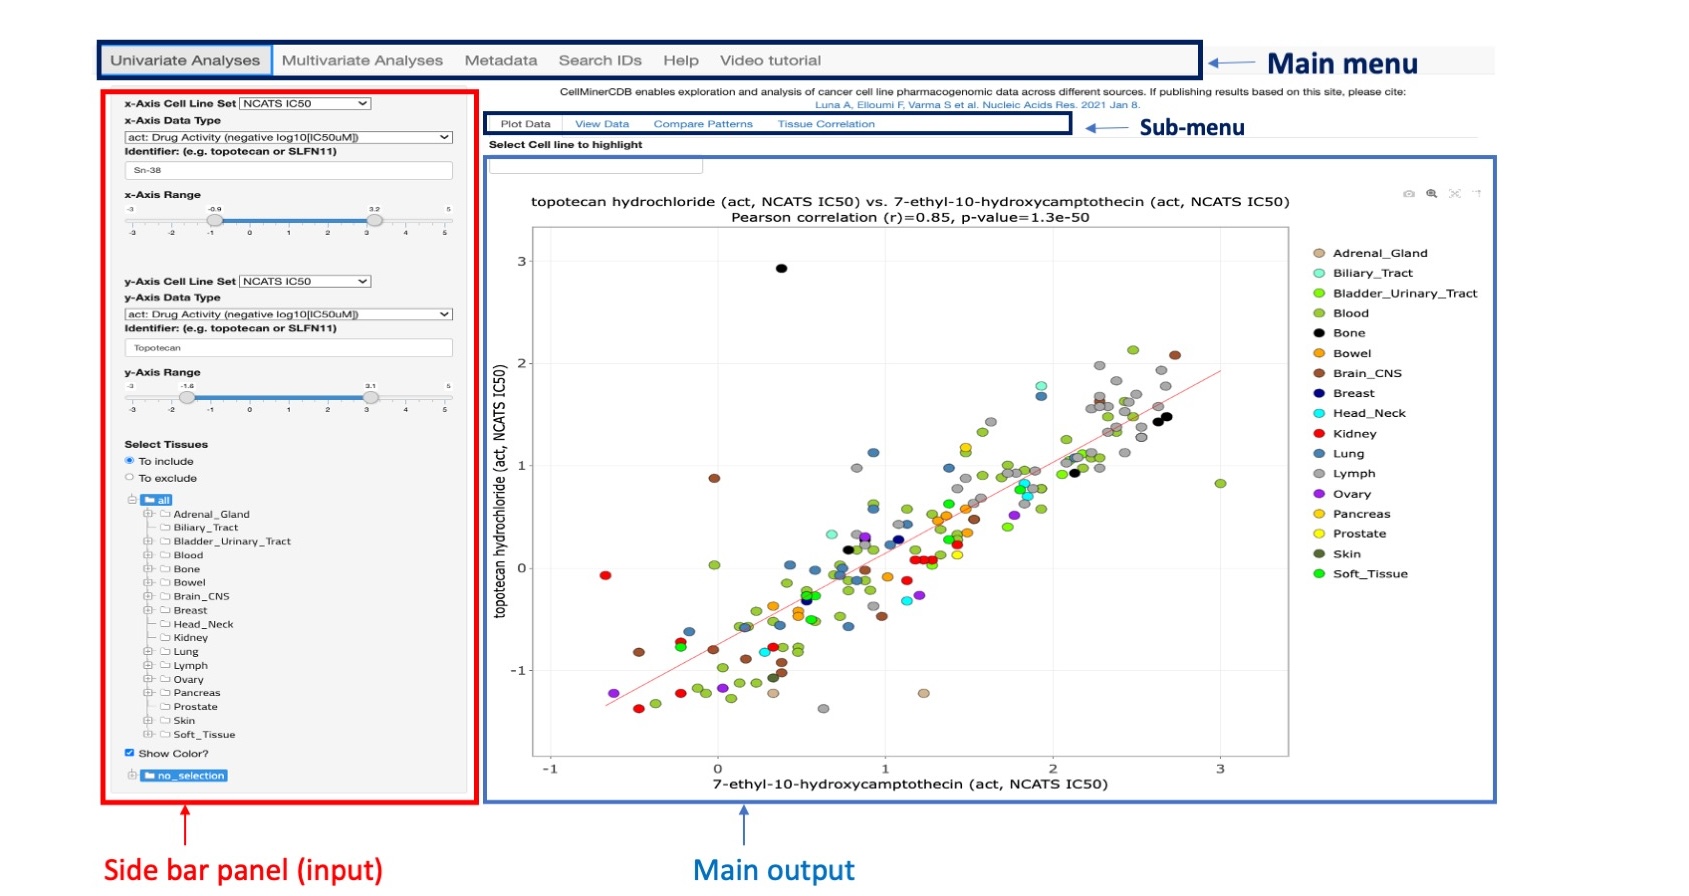Click the Prostate folder icon in tissue tree
Image resolution: width=1689 pixels, height=896 pixels.
tap(166, 707)
